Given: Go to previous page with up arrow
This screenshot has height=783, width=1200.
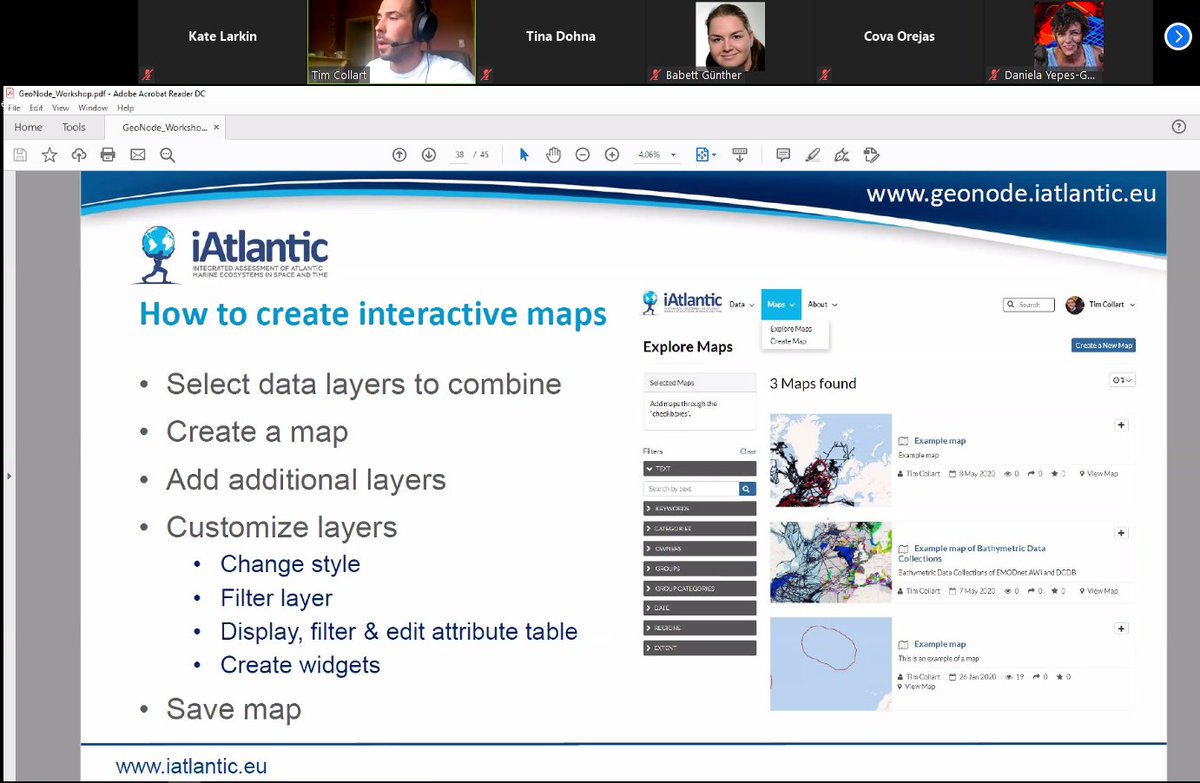Looking at the screenshot, I should point(399,155).
